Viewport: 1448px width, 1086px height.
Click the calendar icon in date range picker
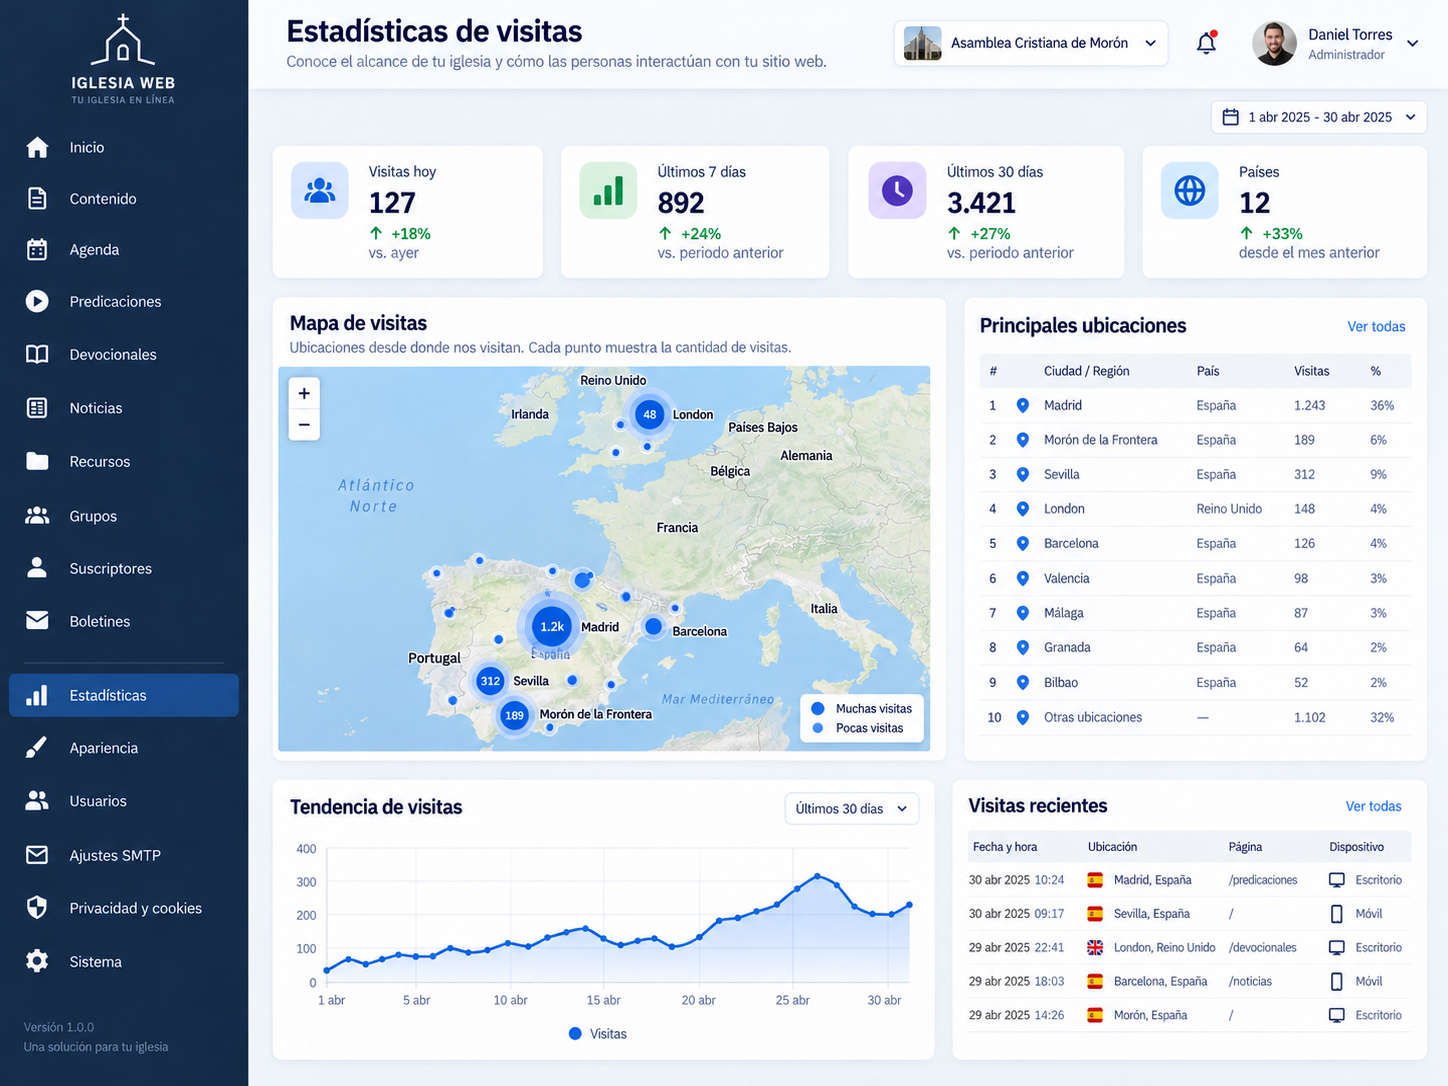[x=1231, y=117]
